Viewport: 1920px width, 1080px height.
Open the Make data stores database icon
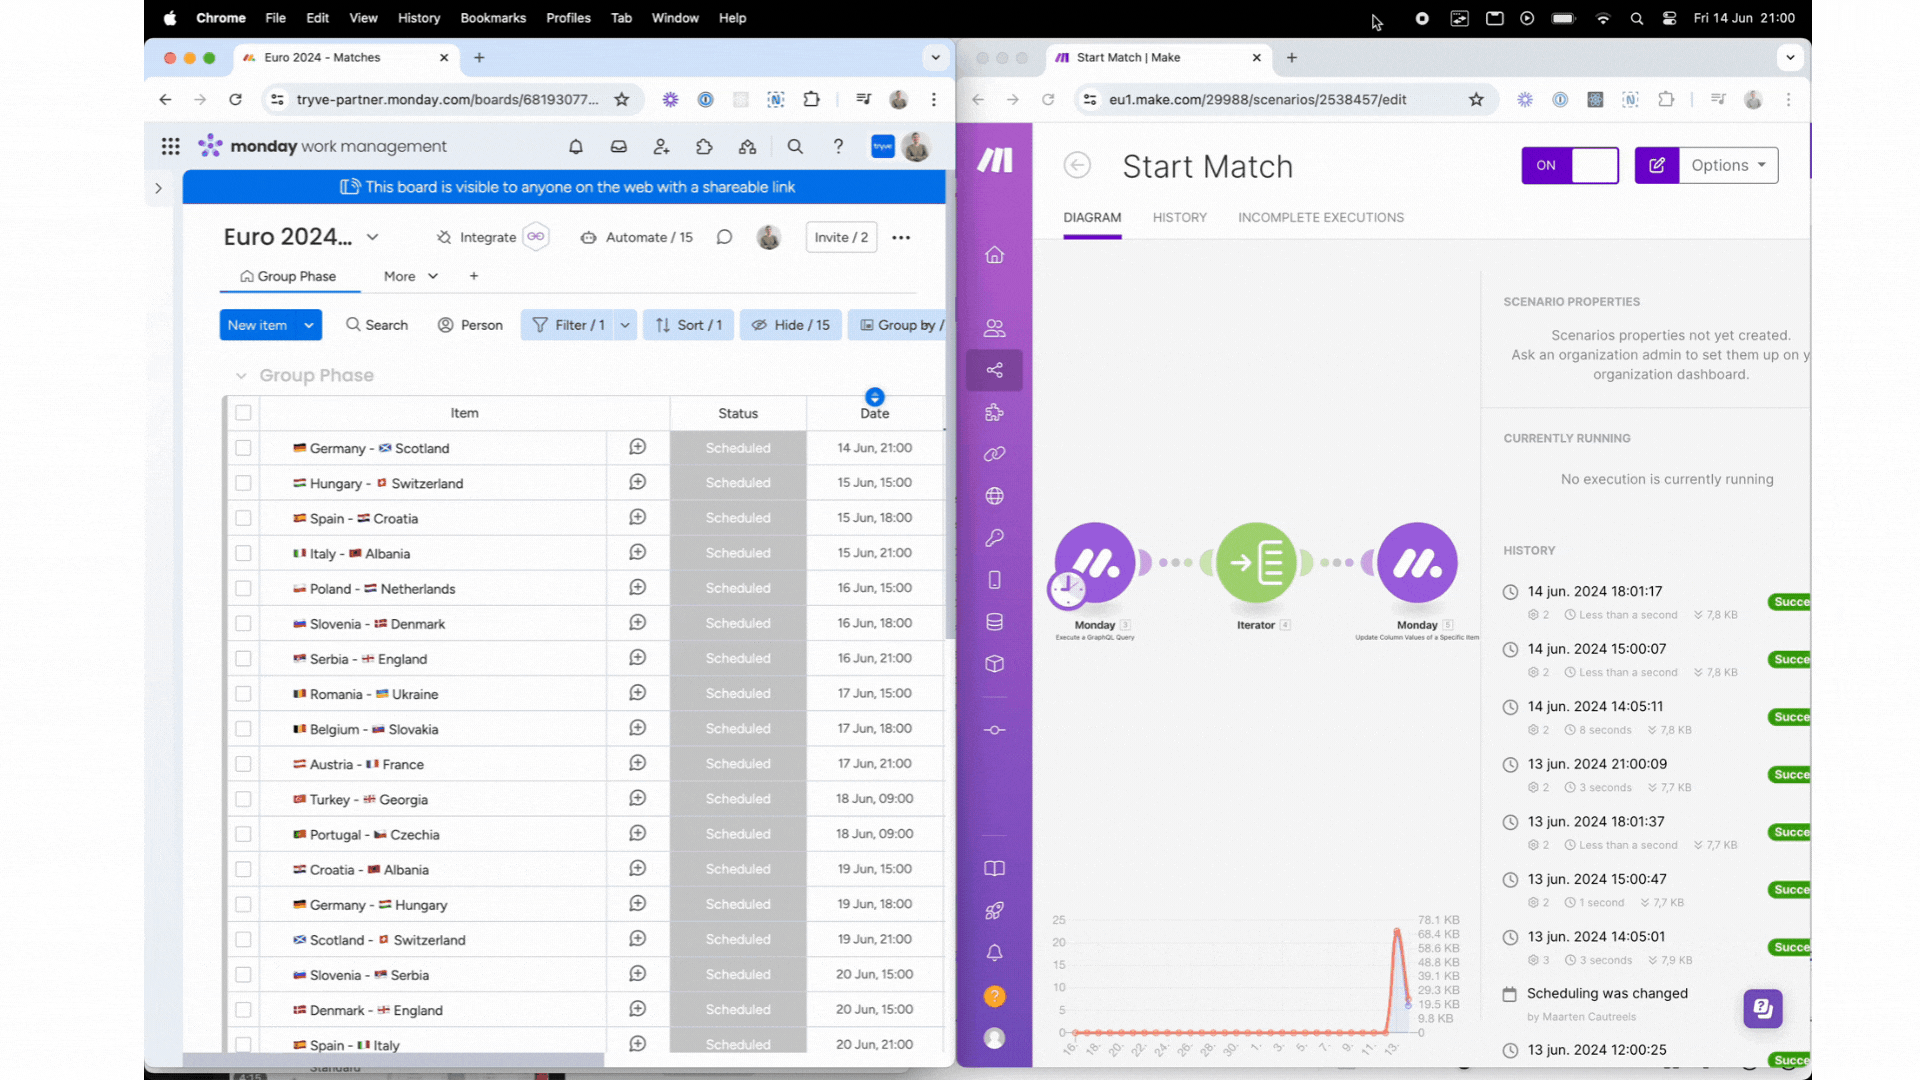[994, 622]
